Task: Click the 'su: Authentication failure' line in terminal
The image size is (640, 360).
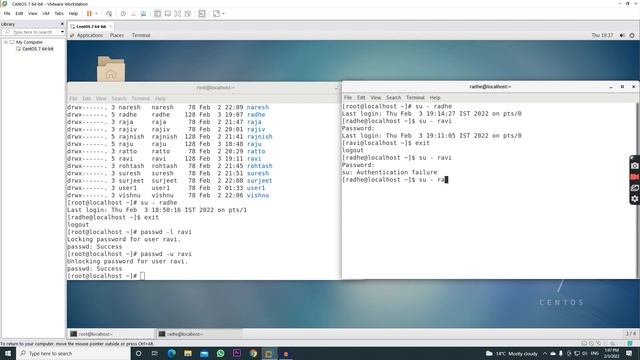Action: tap(389, 172)
